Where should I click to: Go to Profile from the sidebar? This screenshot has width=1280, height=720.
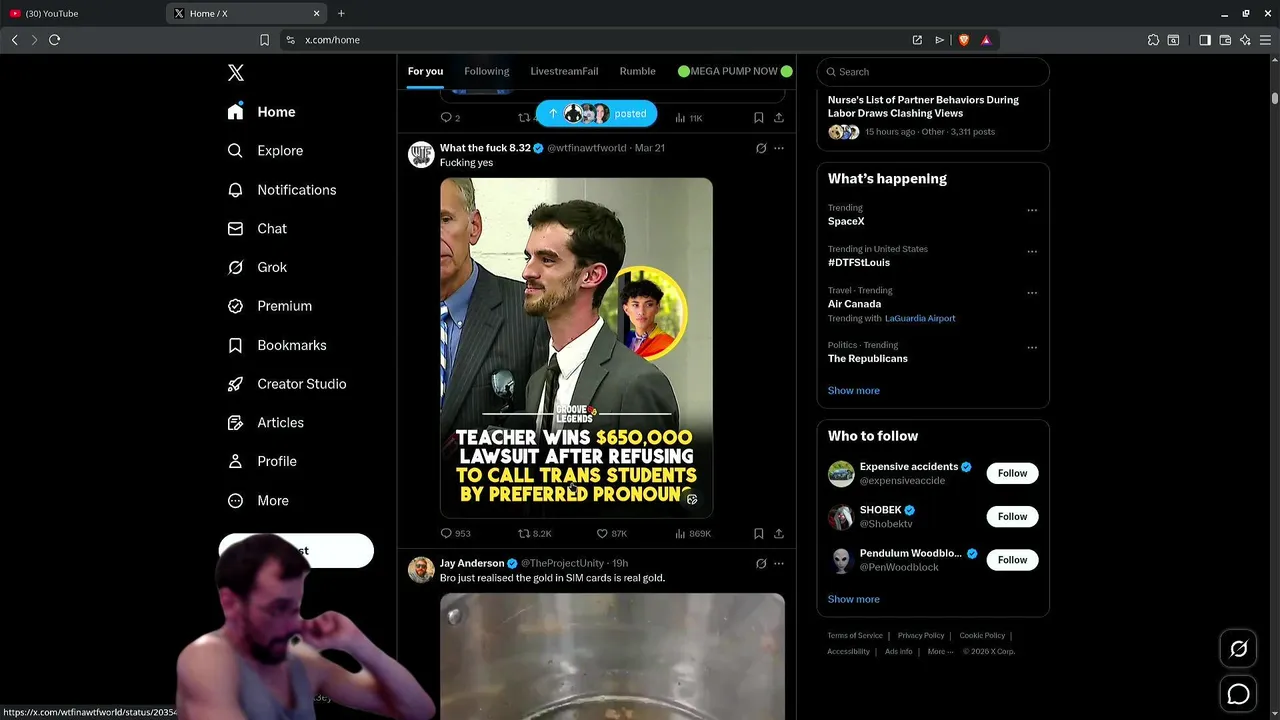(262, 462)
